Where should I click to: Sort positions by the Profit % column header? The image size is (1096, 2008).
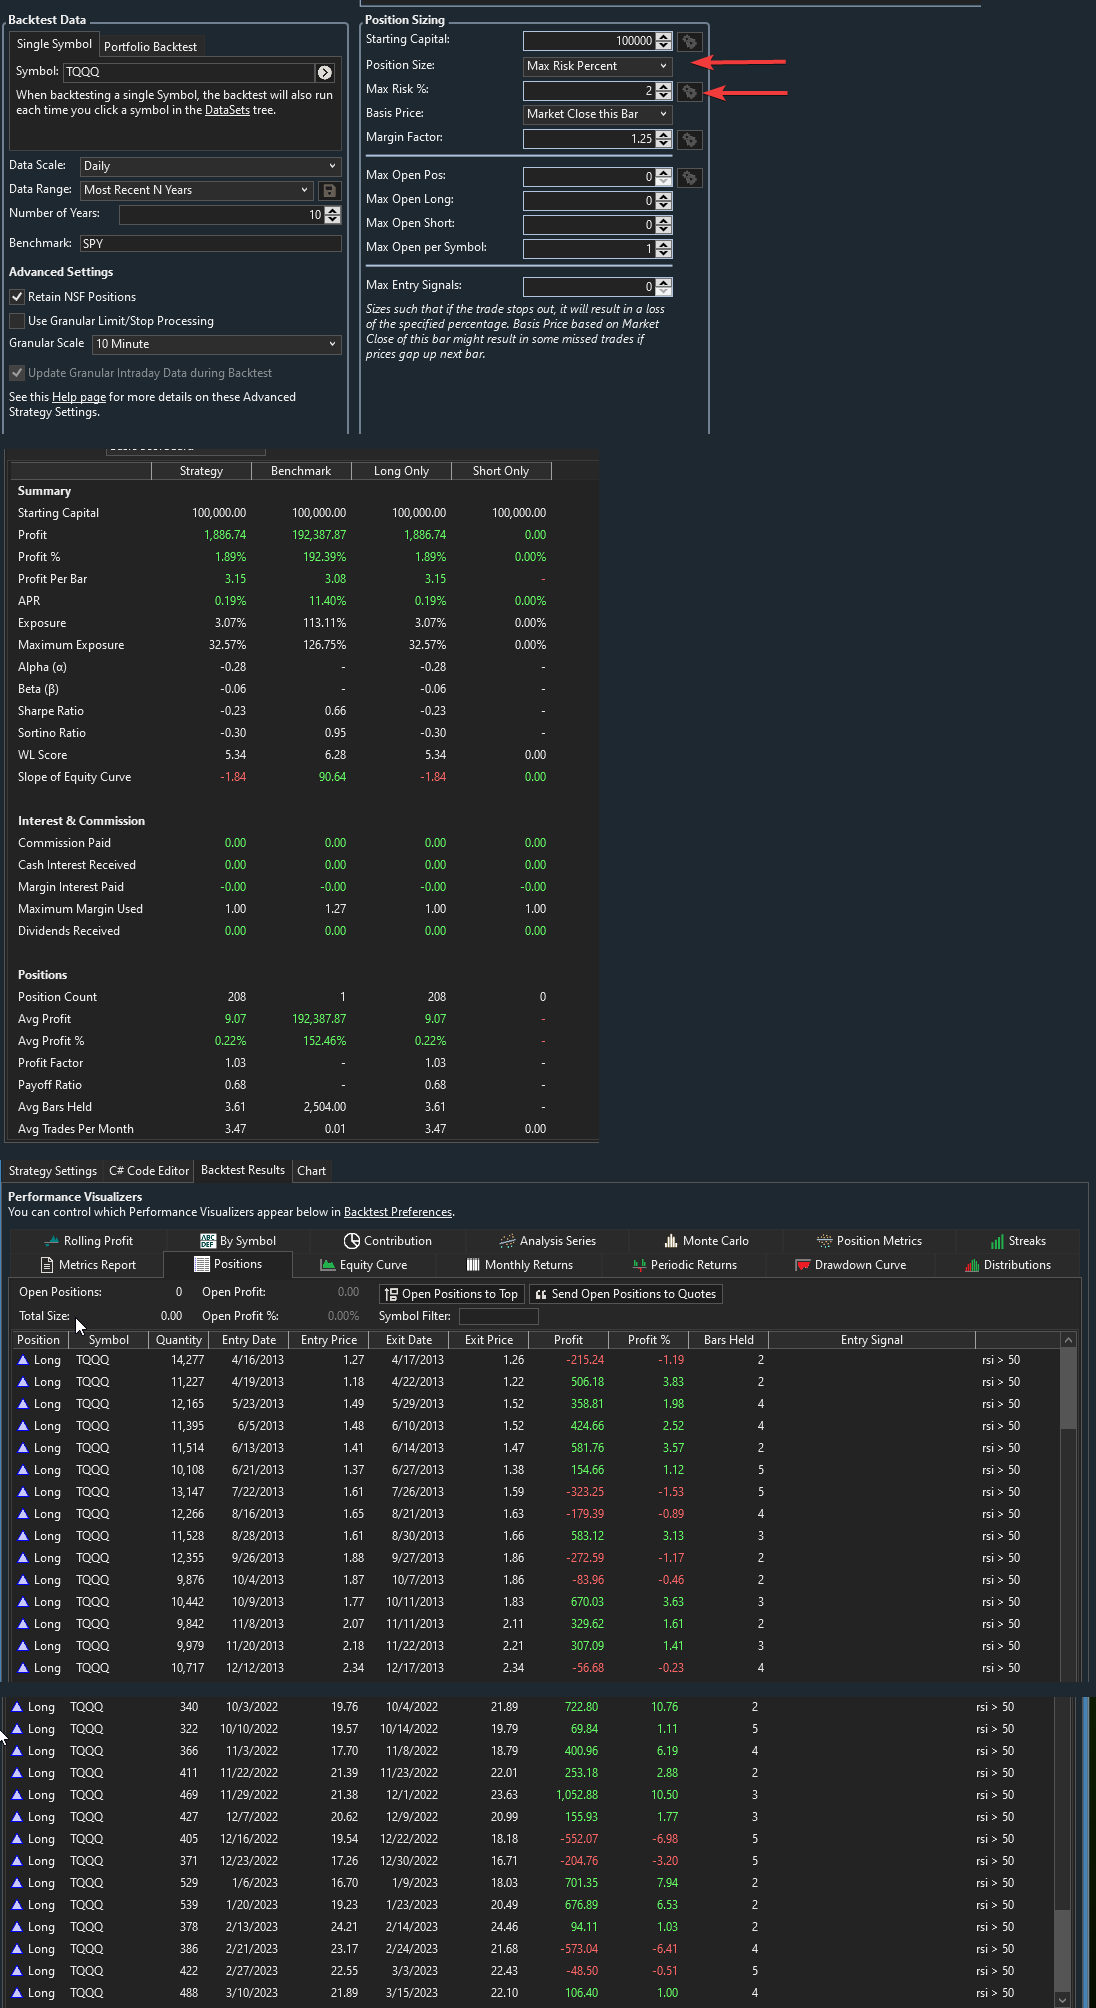(x=649, y=1340)
